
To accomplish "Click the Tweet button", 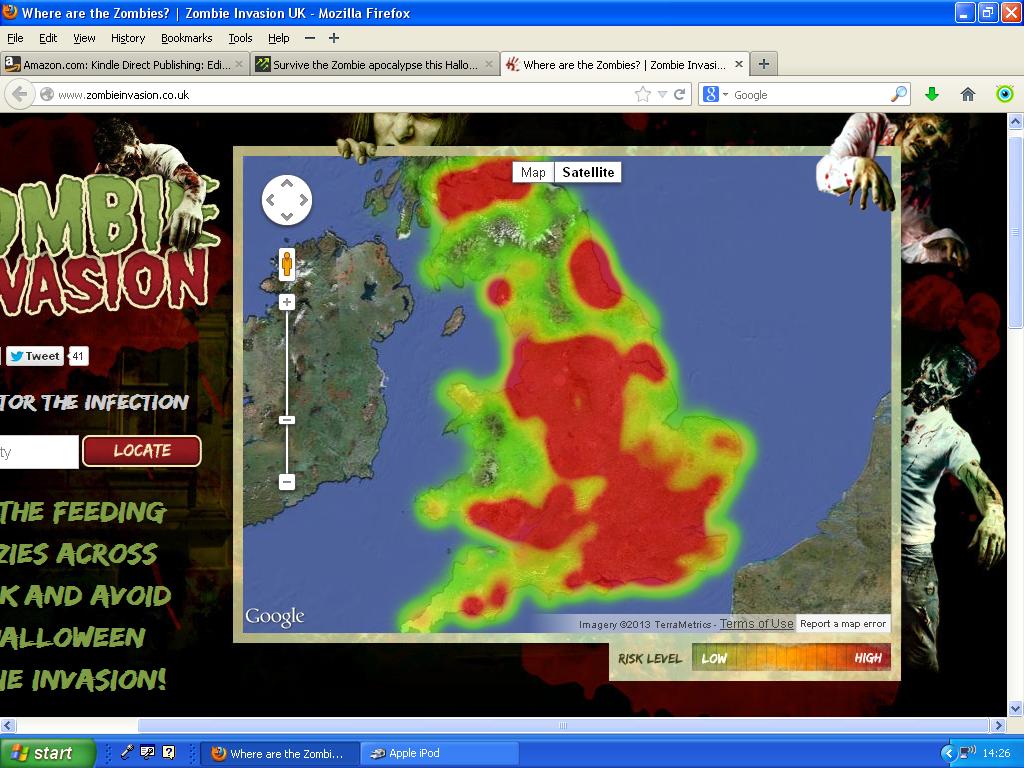I will 35,356.
